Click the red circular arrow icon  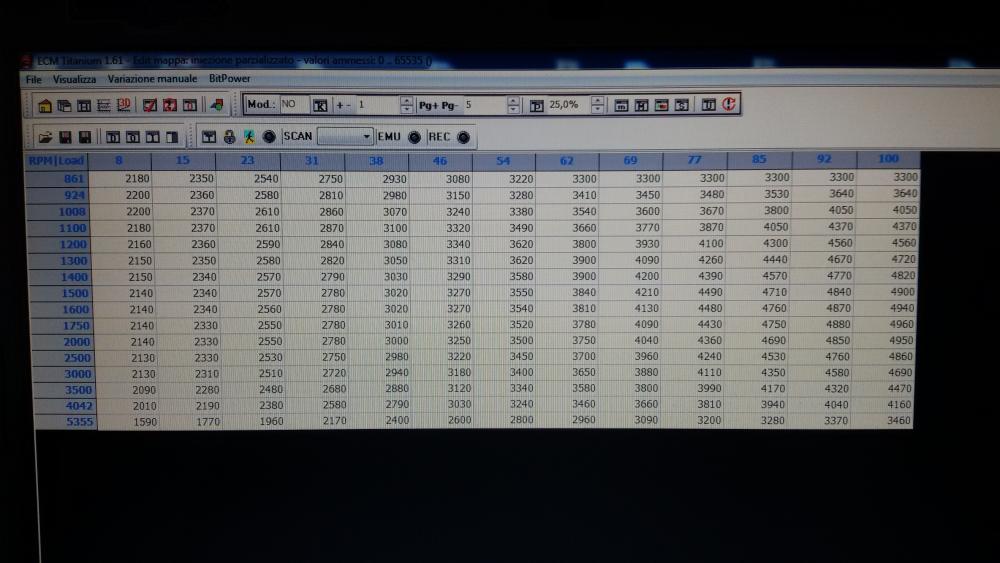tap(729, 105)
